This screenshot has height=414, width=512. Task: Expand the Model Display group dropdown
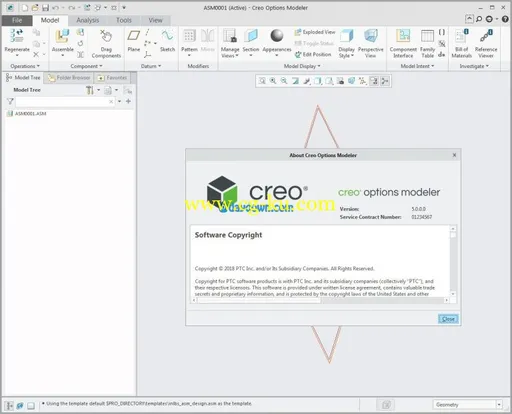[302, 66]
